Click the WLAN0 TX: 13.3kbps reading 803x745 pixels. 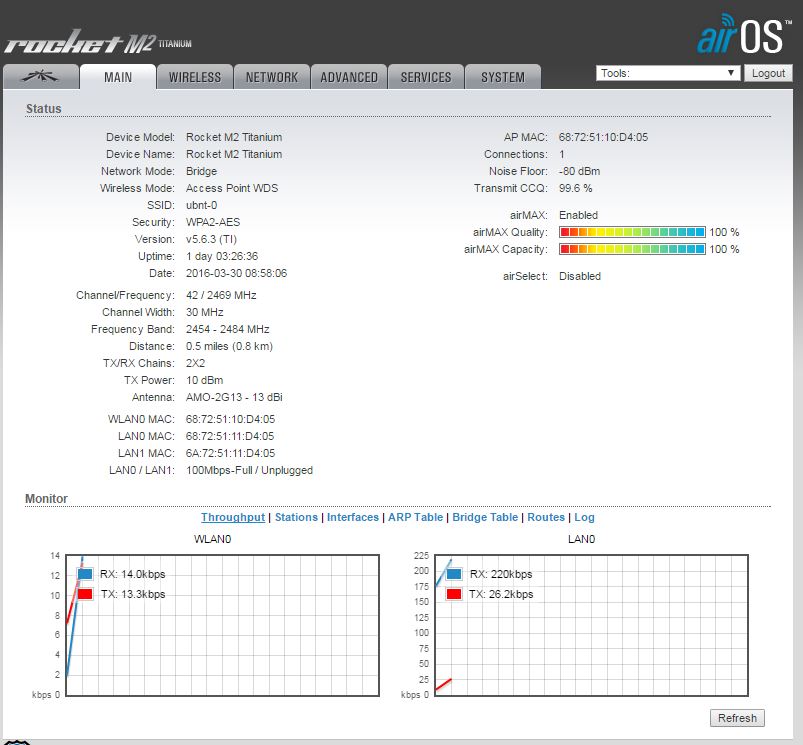coord(133,594)
